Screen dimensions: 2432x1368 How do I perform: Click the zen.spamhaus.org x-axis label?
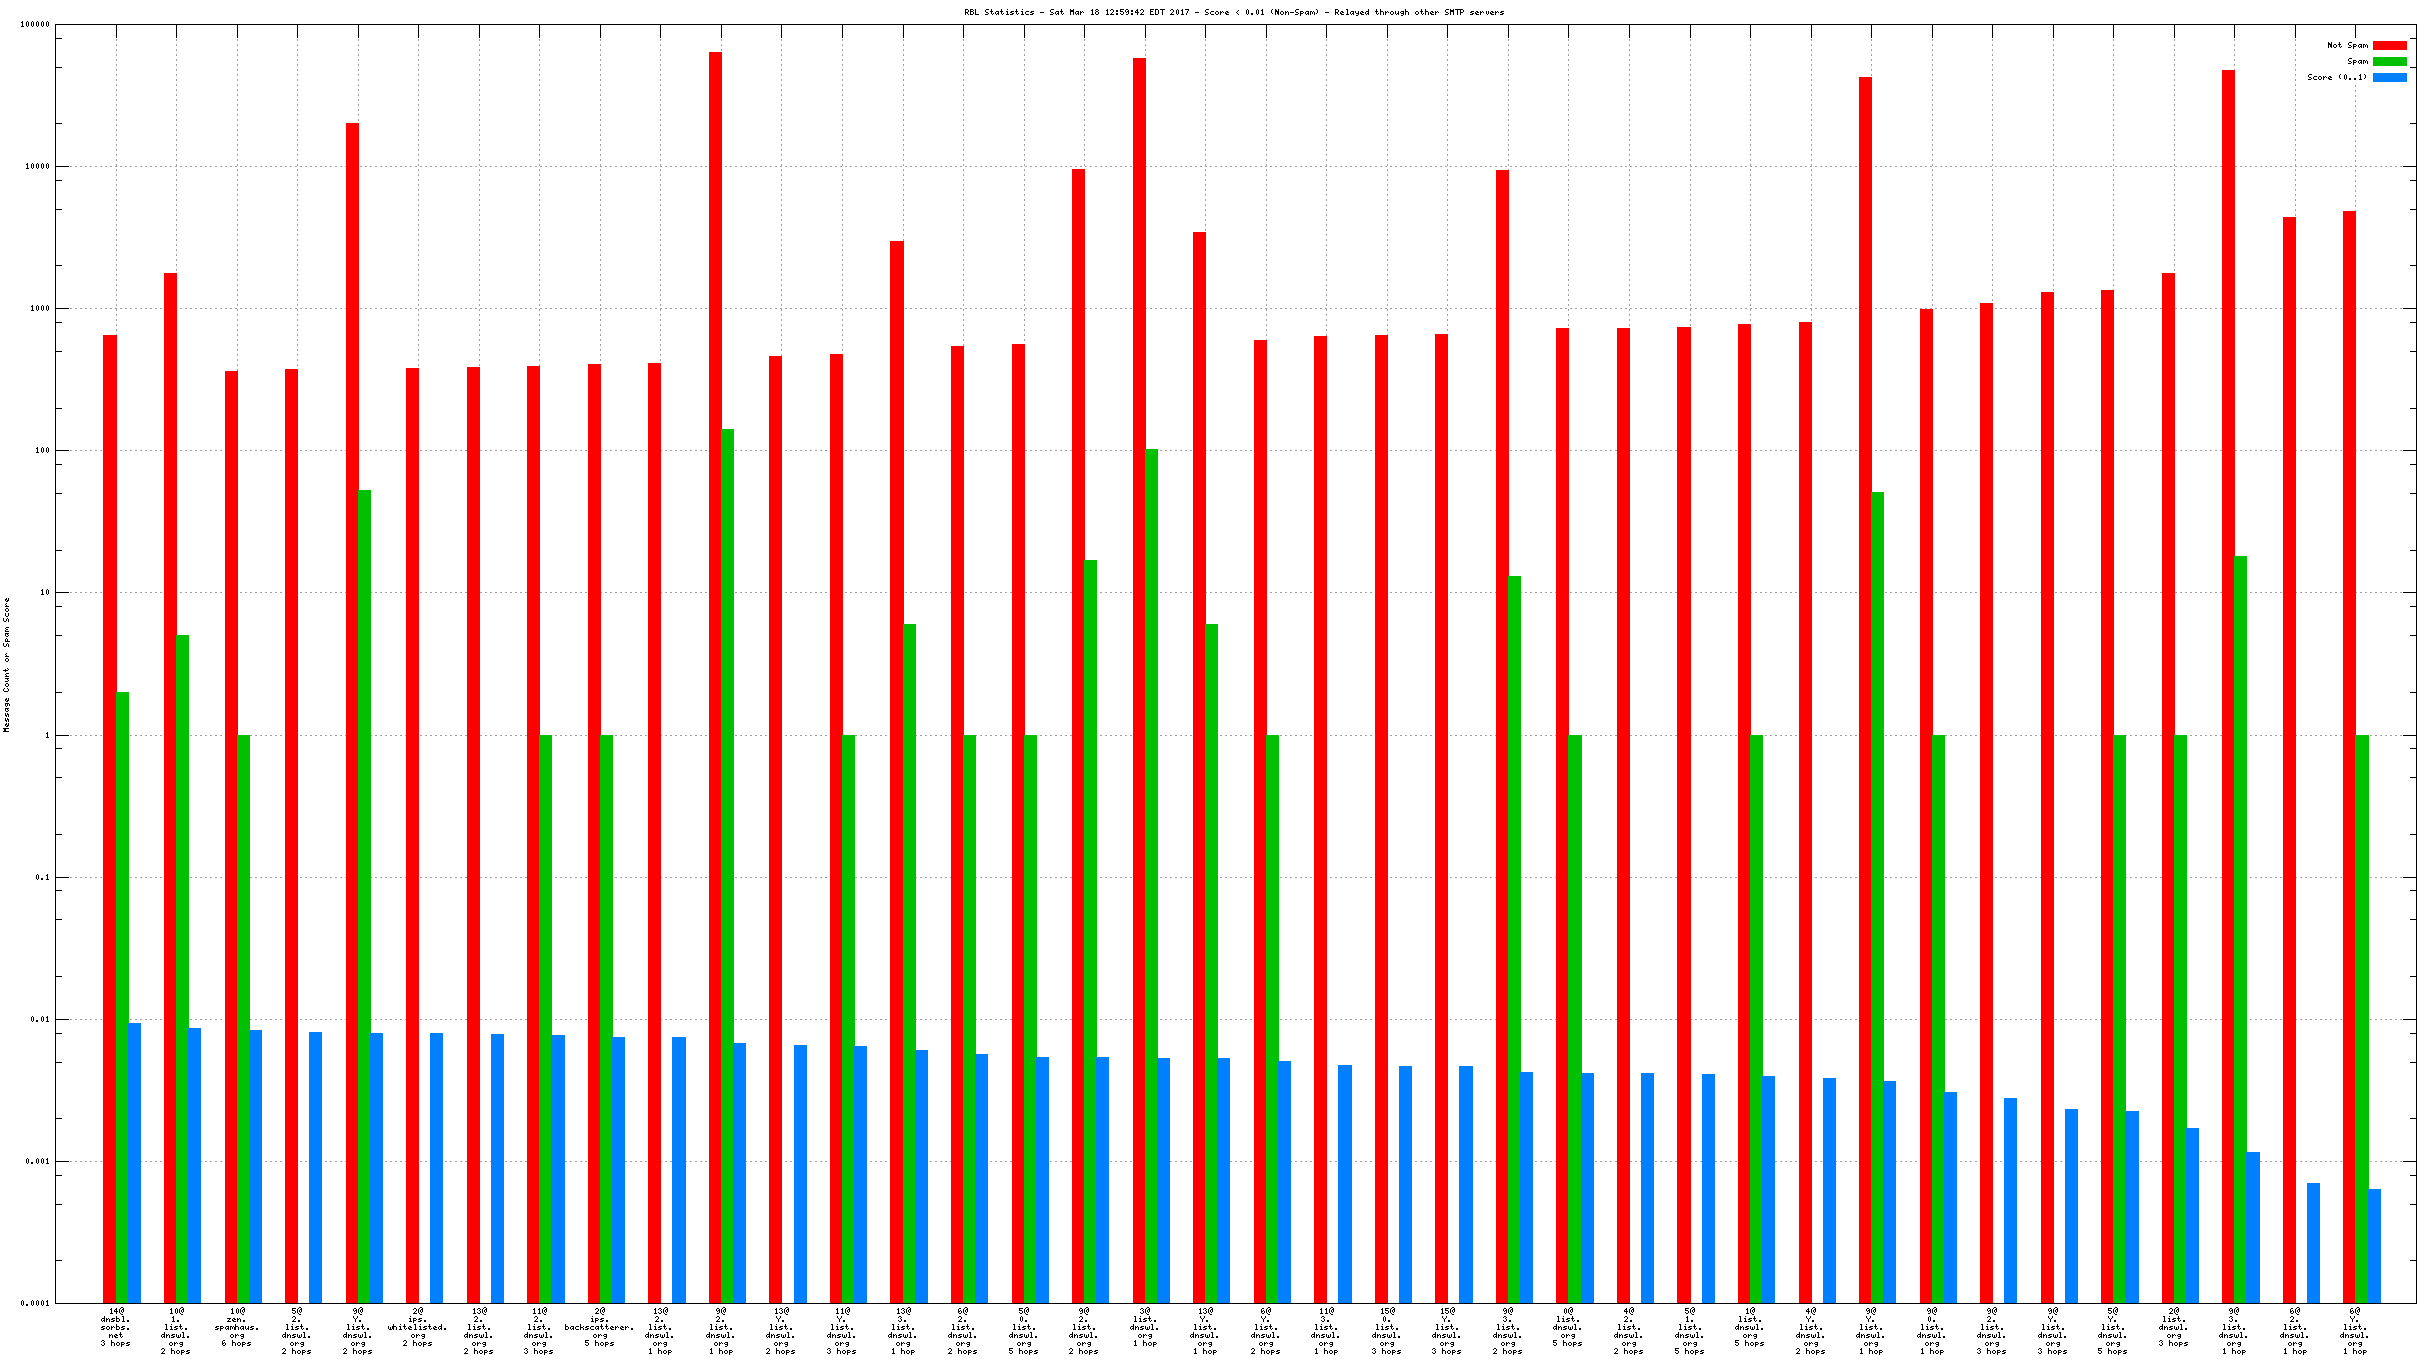237,1327
